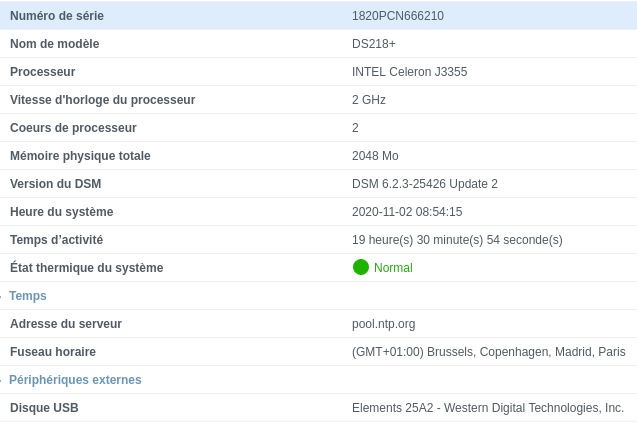Select the pool.ntp.org server address
Viewport: 637px width, 422px height.
click(383, 324)
